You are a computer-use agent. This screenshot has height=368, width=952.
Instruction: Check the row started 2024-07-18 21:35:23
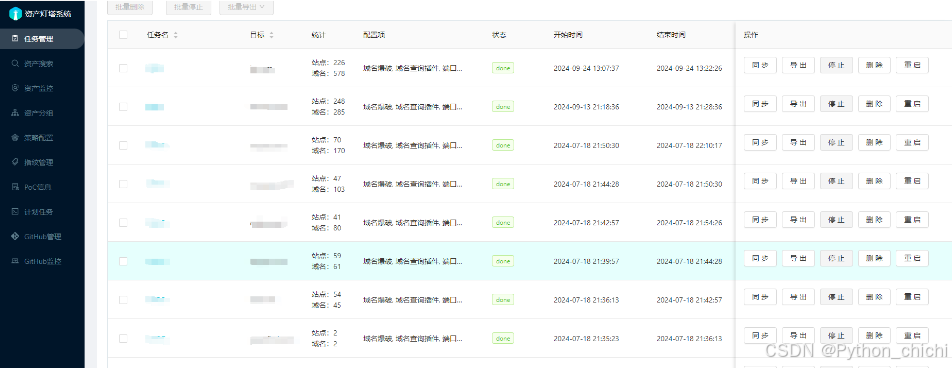[x=123, y=338]
